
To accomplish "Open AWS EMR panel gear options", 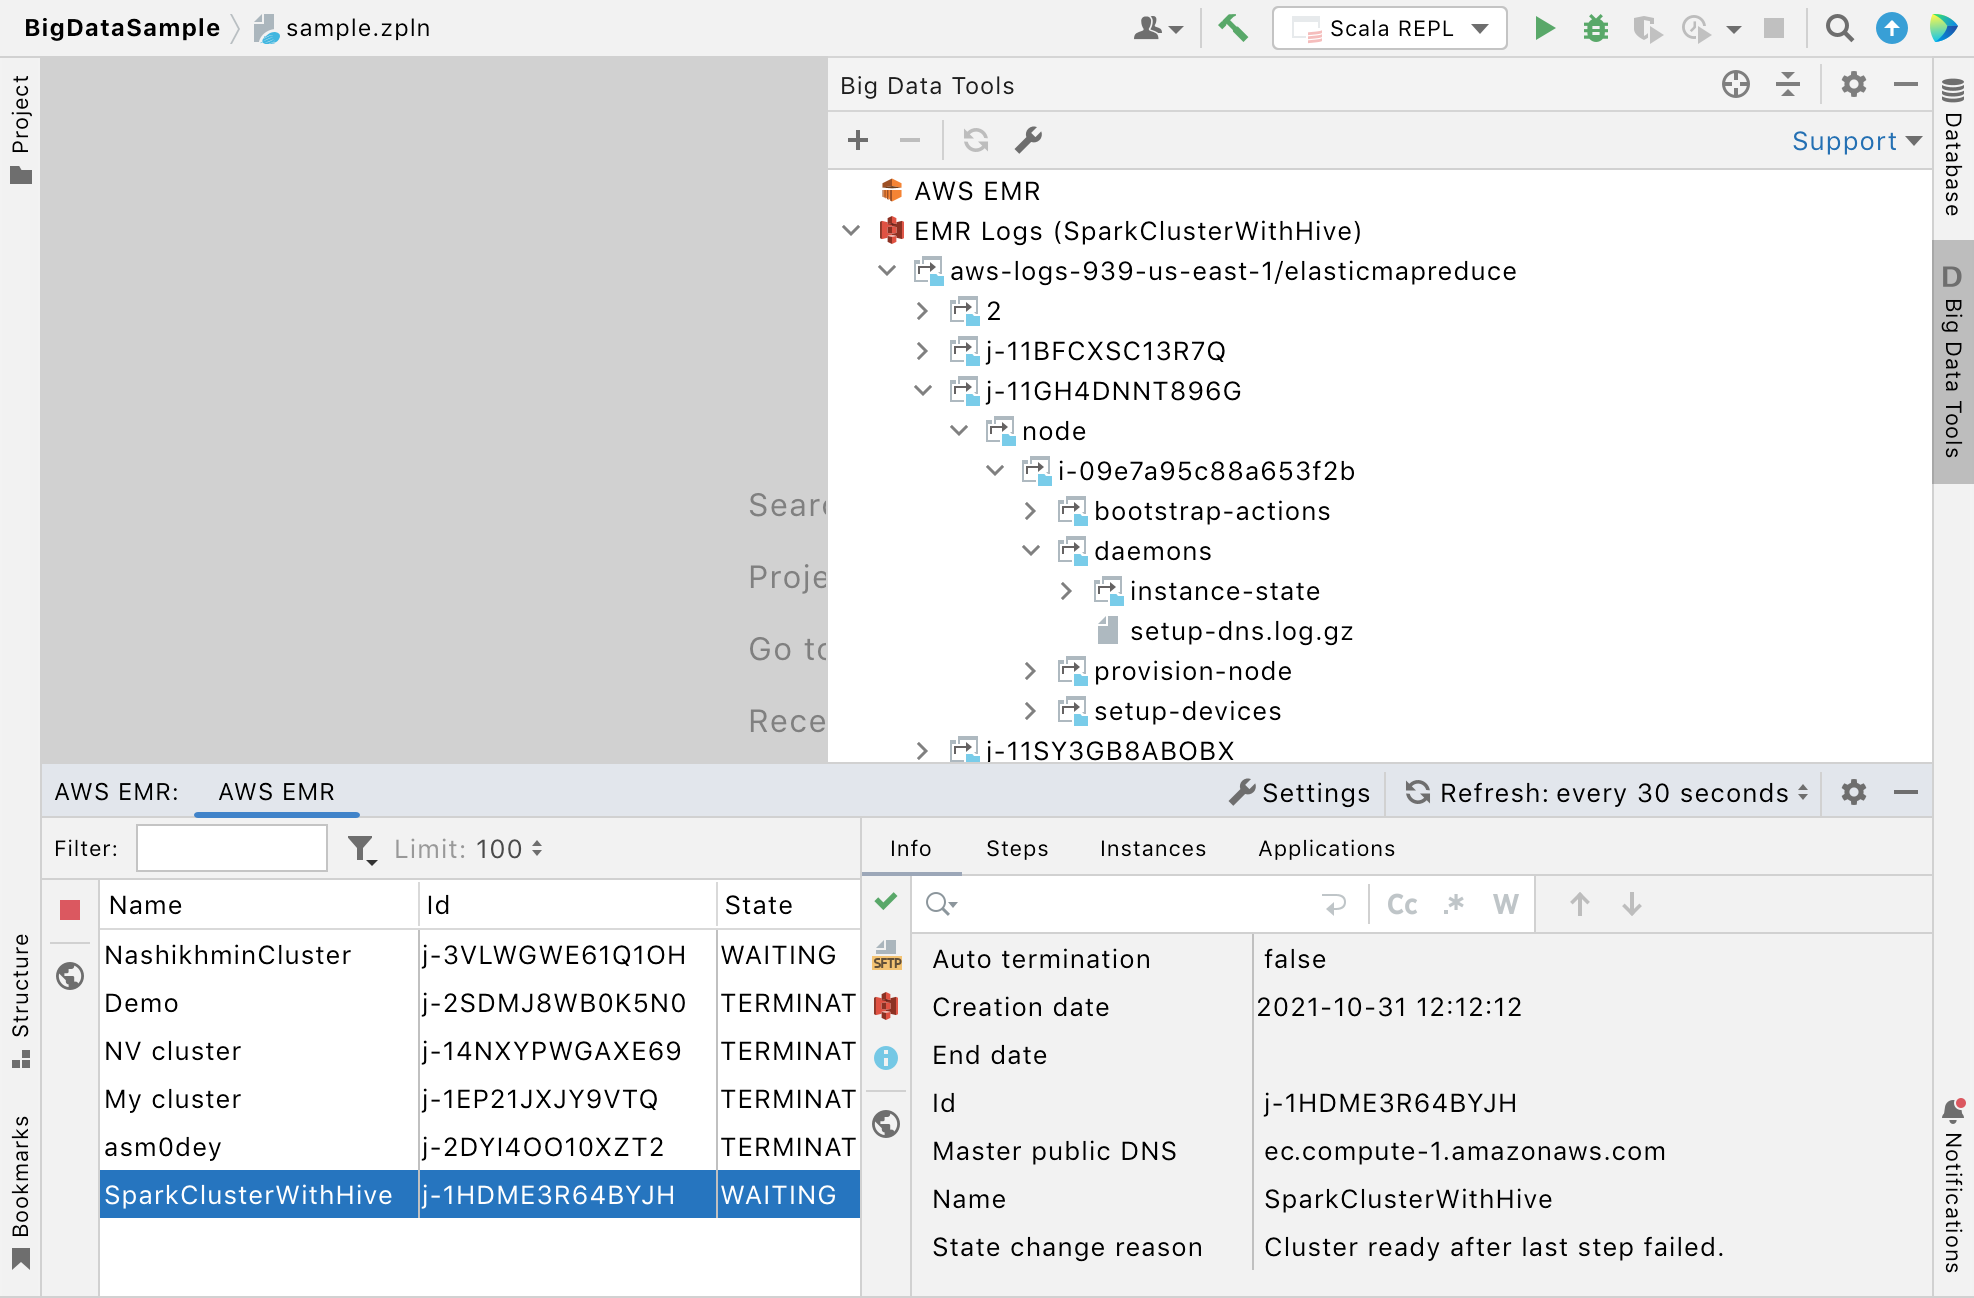I will click(x=1854, y=793).
